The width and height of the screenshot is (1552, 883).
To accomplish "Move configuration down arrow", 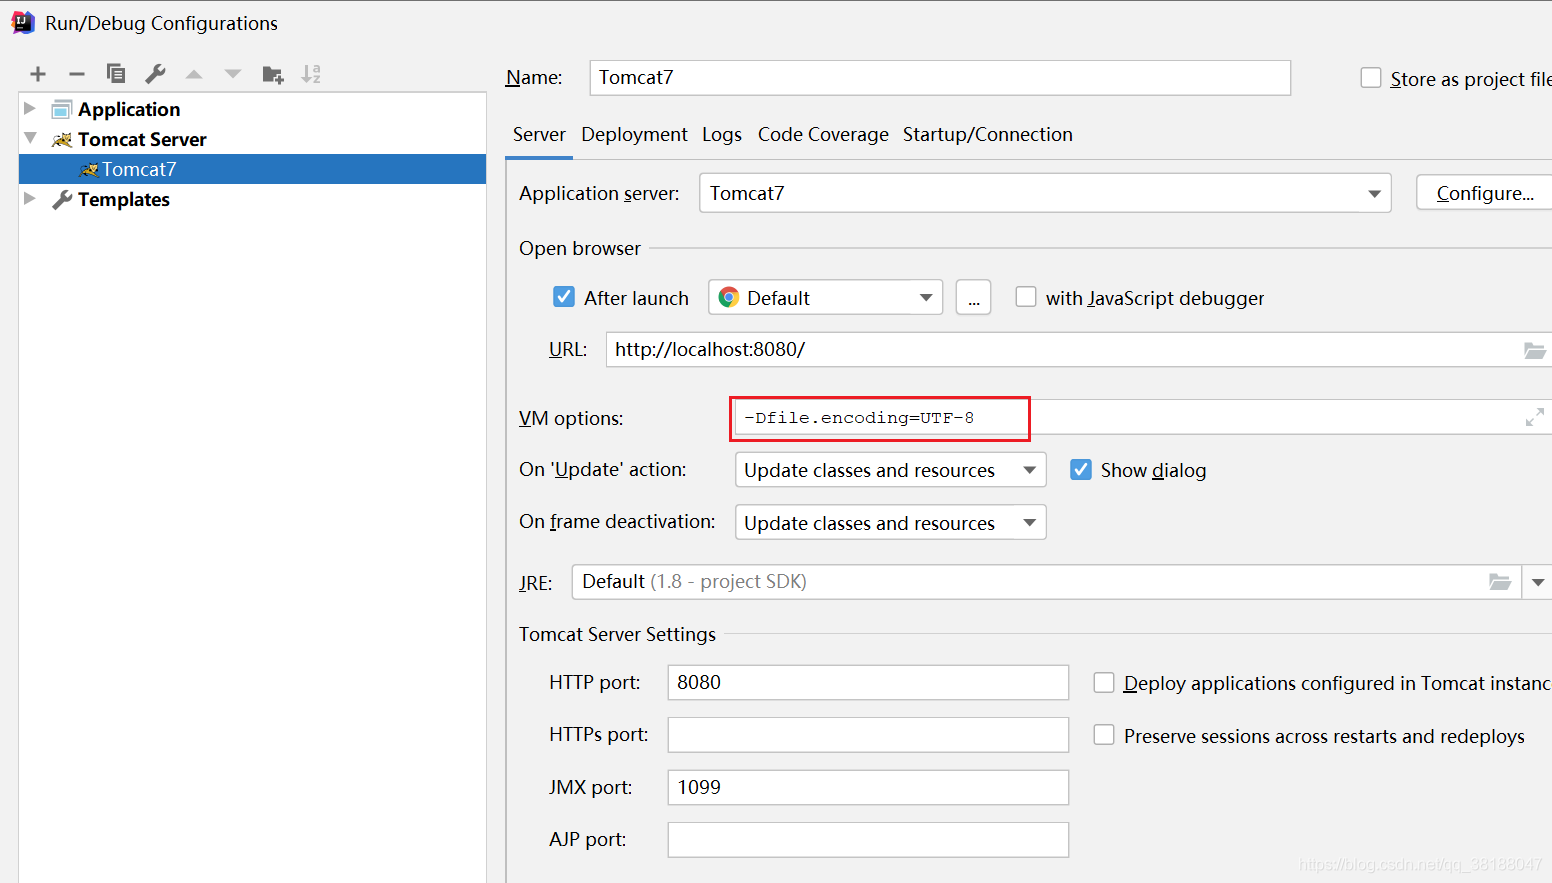I will 233,74.
